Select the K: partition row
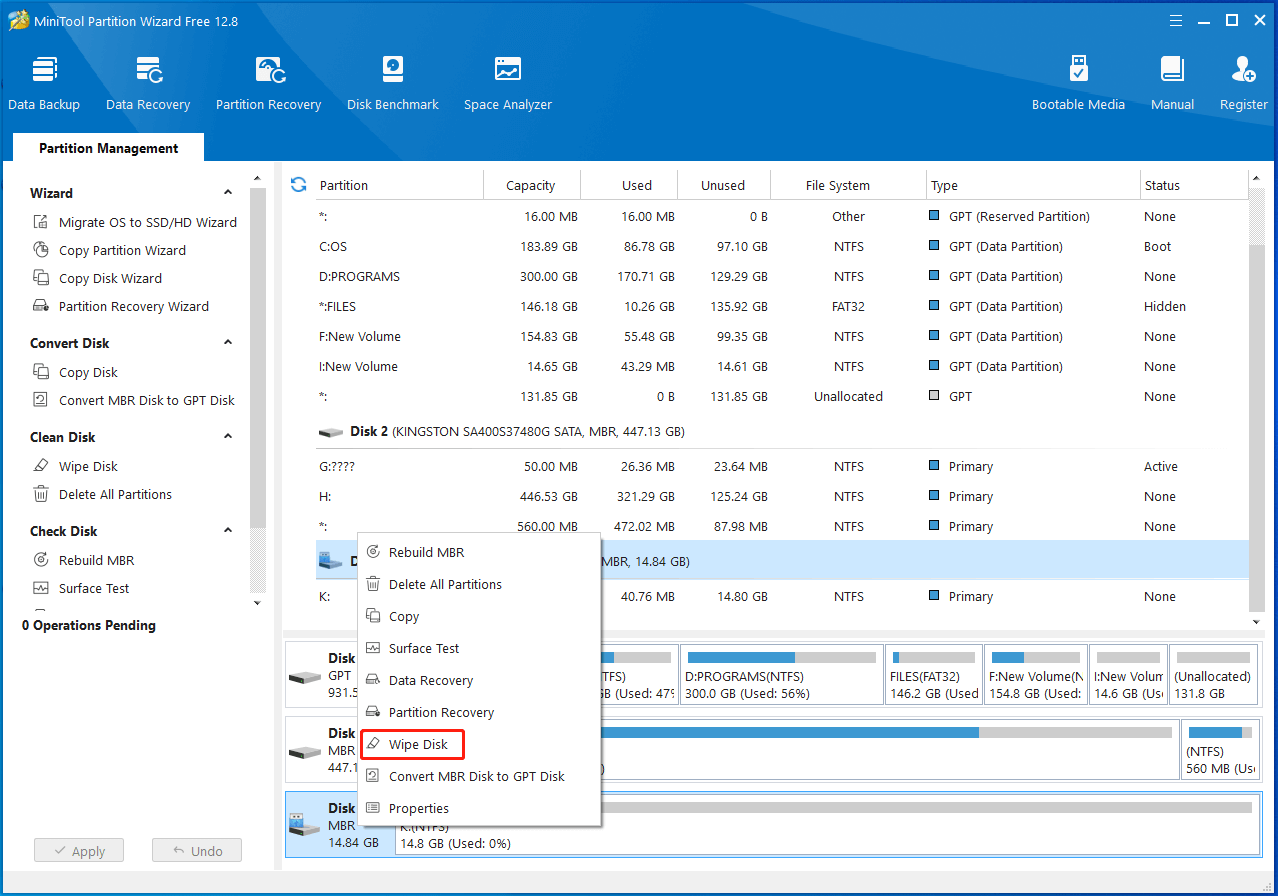Viewport: 1278px width, 896px height. coord(781,596)
